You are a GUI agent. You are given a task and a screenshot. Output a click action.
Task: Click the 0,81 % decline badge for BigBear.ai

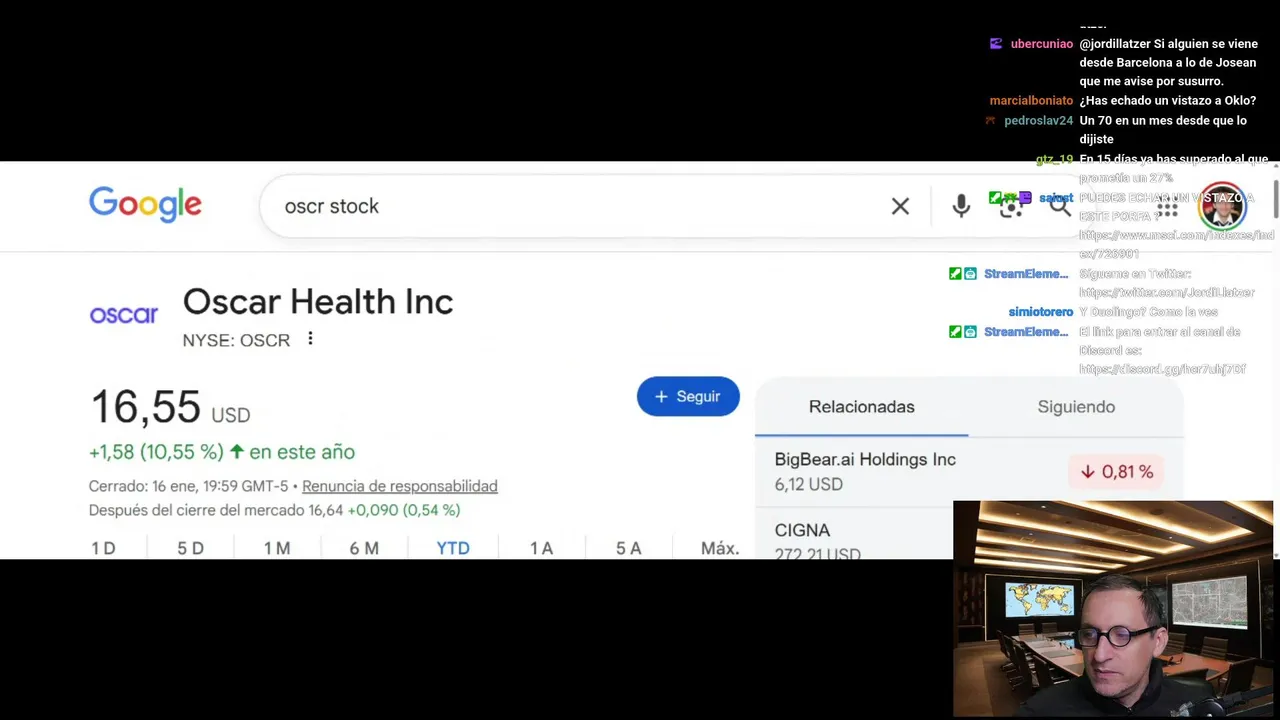coord(1116,472)
